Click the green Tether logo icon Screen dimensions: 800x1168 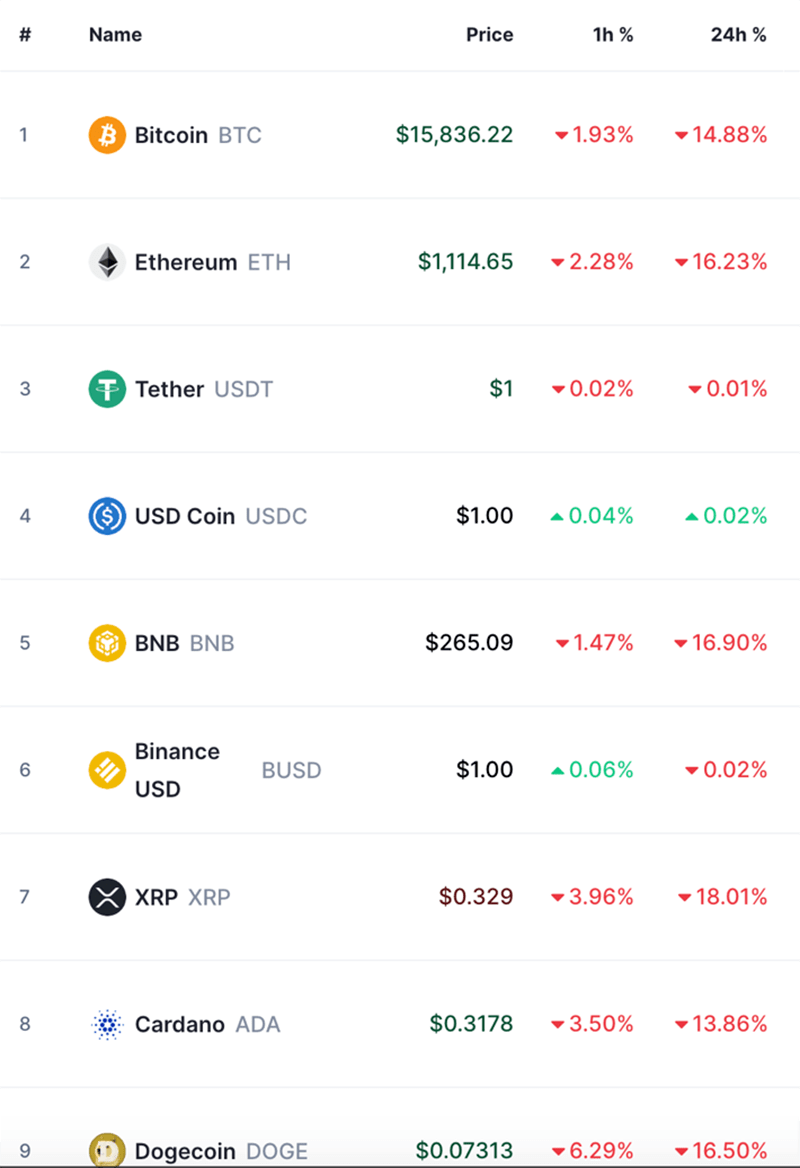click(107, 389)
